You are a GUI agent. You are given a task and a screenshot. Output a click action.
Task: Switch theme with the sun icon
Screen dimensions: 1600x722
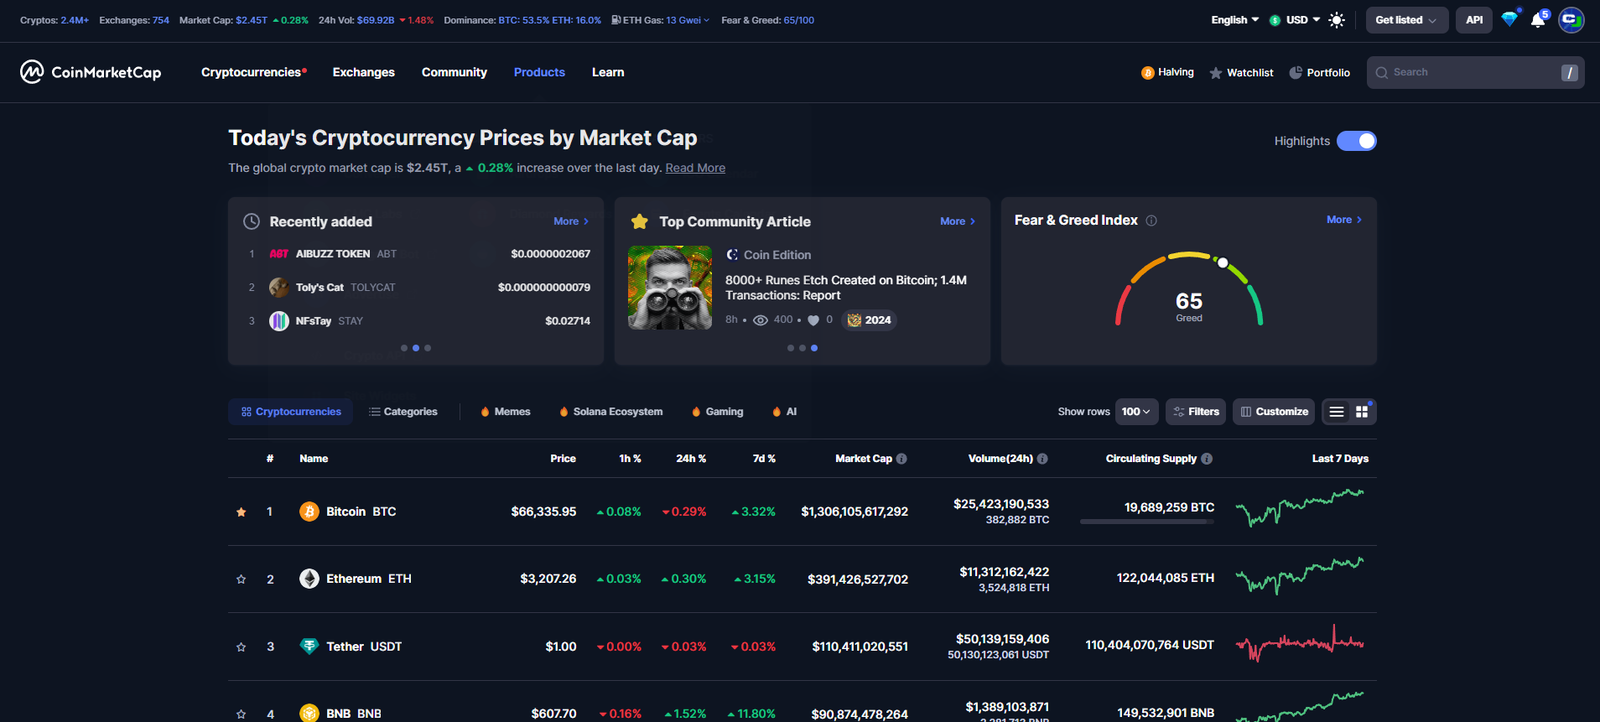click(1337, 20)
